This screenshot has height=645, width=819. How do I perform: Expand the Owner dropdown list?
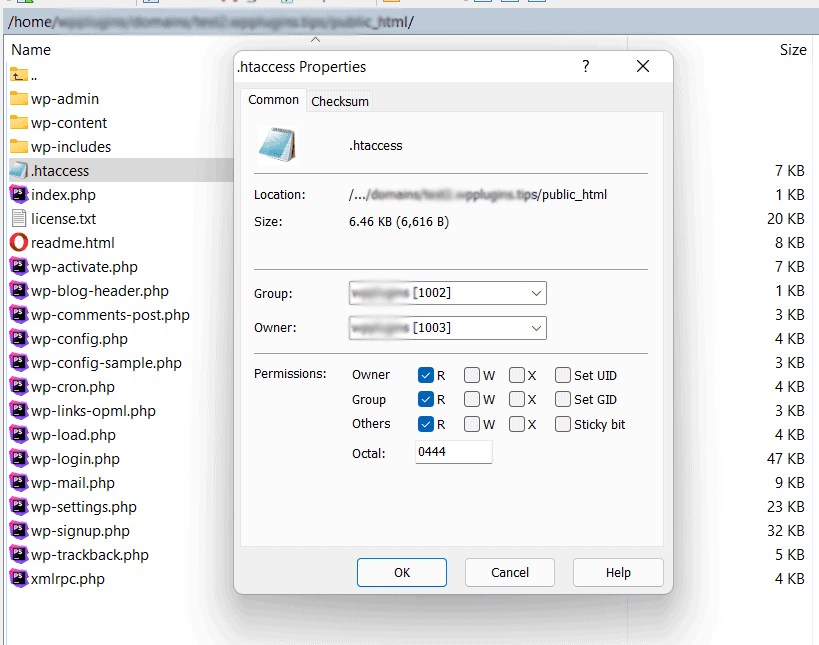(536, 328)
